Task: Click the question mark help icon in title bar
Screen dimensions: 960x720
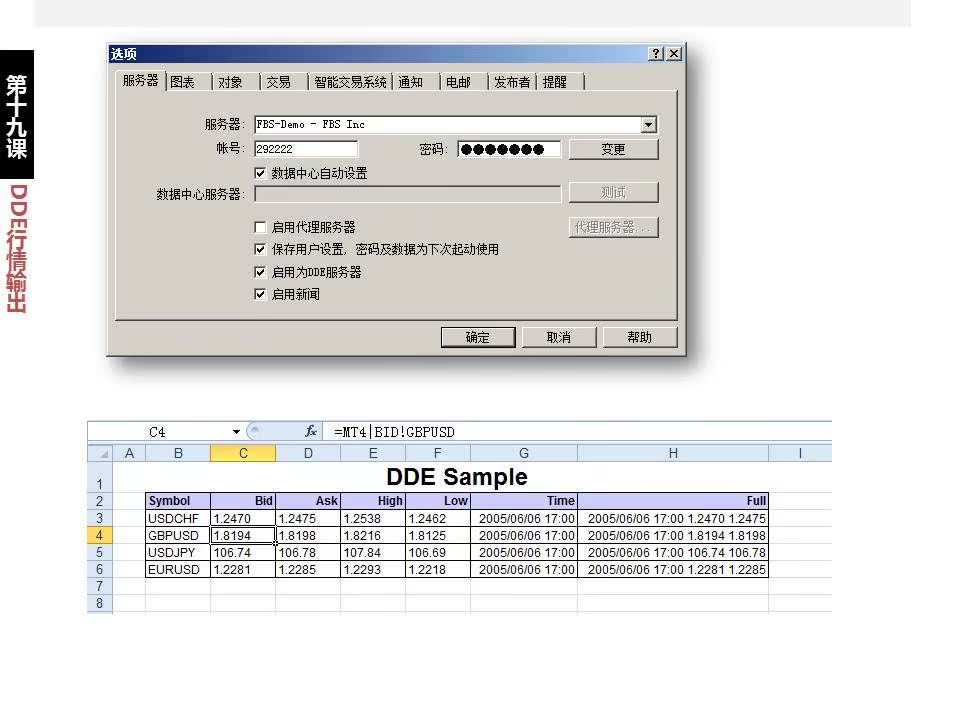Action: tap(656, 54)
